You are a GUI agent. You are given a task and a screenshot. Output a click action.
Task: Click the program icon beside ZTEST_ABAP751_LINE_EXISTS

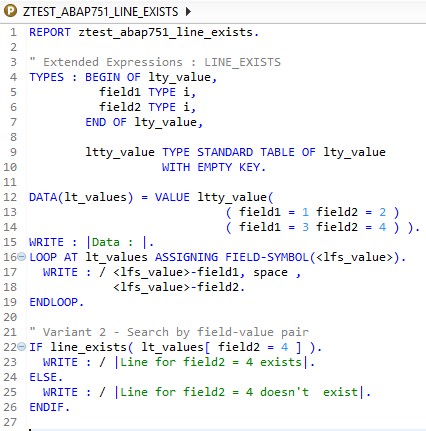[x=10, y=11]
